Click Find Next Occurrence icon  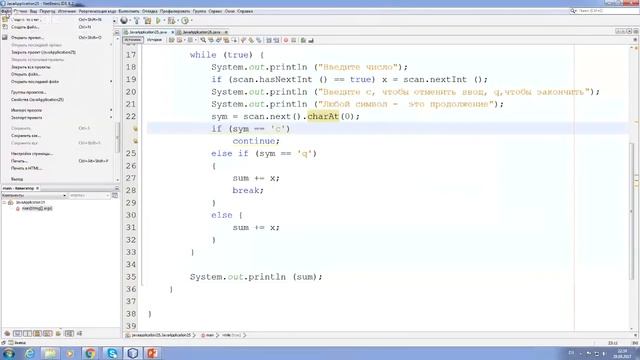point(218,40)
